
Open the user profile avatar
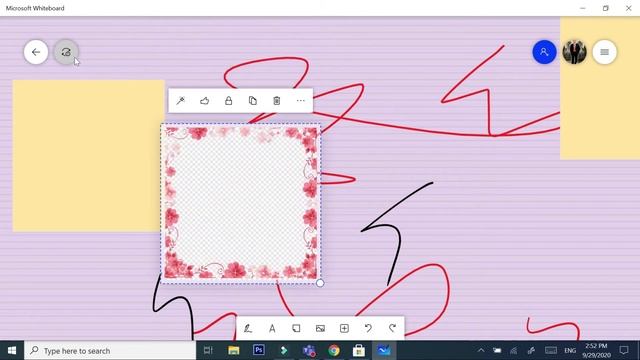[x=574, y=52]
